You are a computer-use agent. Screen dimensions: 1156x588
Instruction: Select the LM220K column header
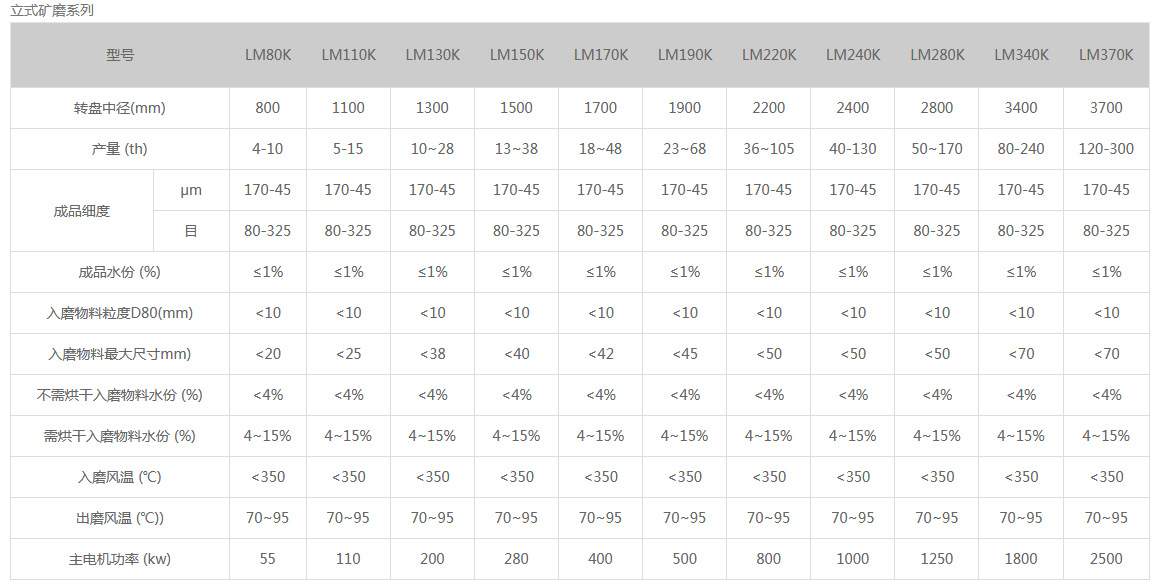click(x=769, y=55)
